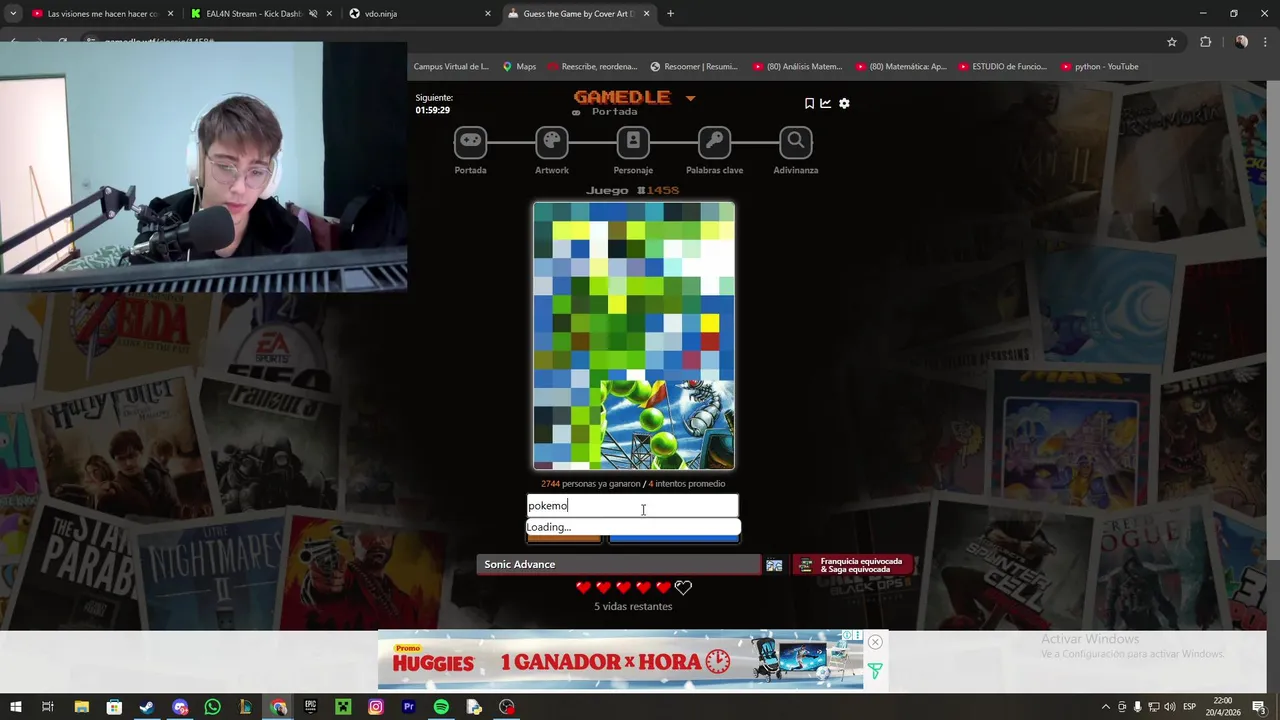Click the Sonic Advance previous guess row

pyautogui.click(x=618, y=565)
